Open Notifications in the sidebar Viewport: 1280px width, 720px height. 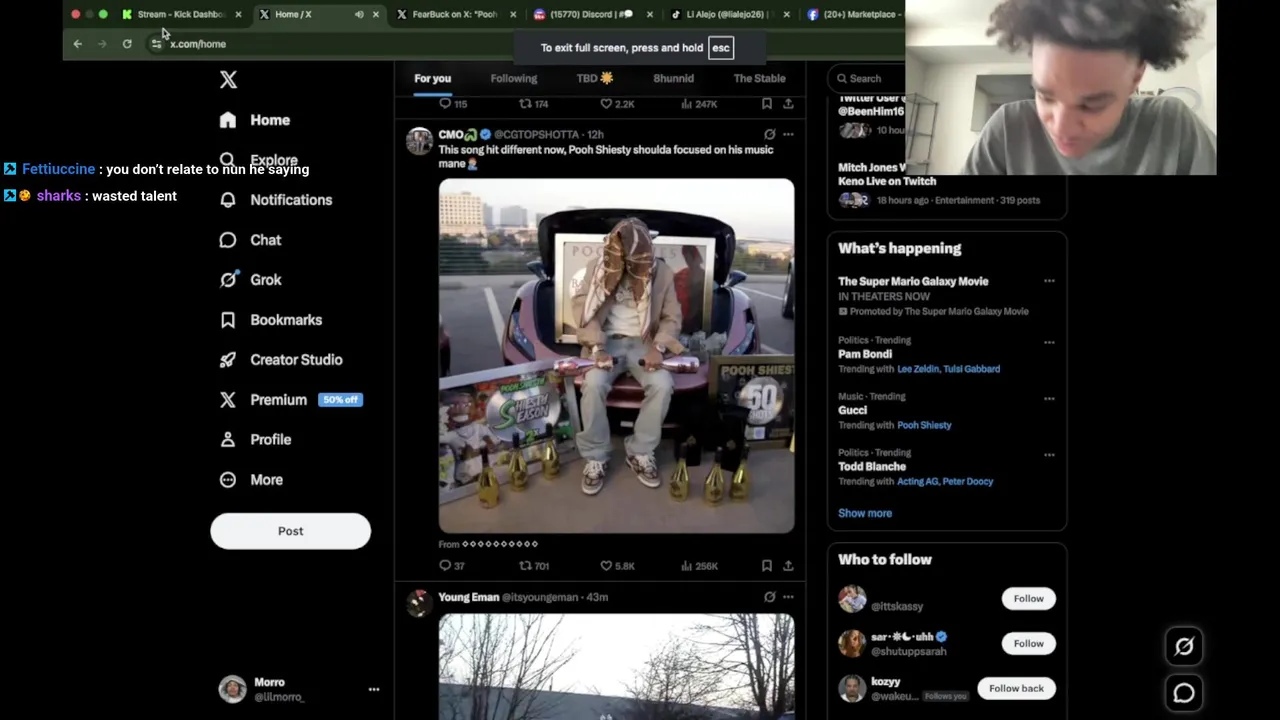276,200
